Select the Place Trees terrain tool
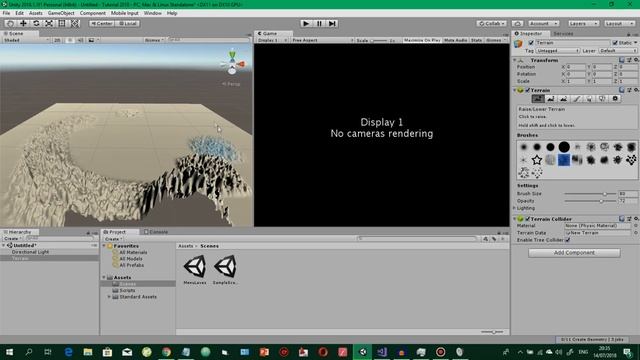The height and width of the screenshot is (360, 640). click(x=589, y=99)
